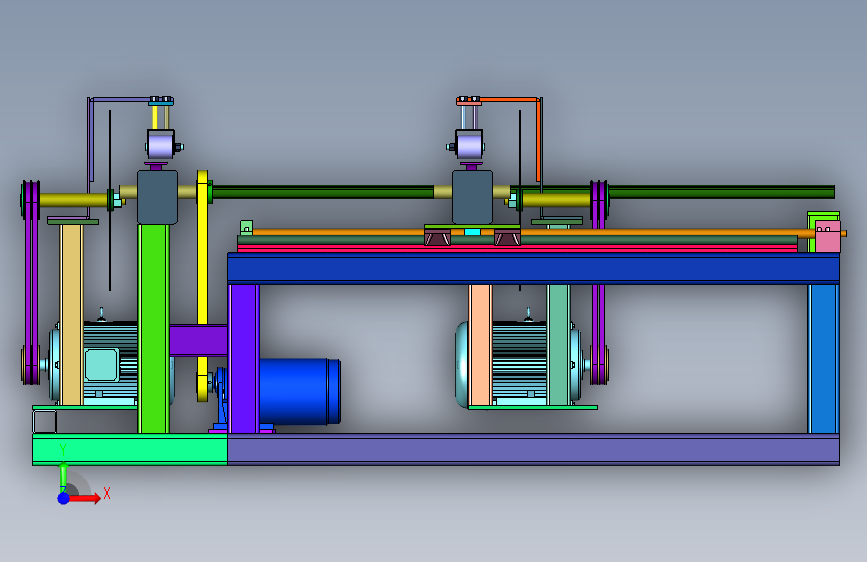Image resolution: width=867 pixels, height=562 pixels.
Task: Pick the violet vertical leg beside blue motor
Action: 244,358
